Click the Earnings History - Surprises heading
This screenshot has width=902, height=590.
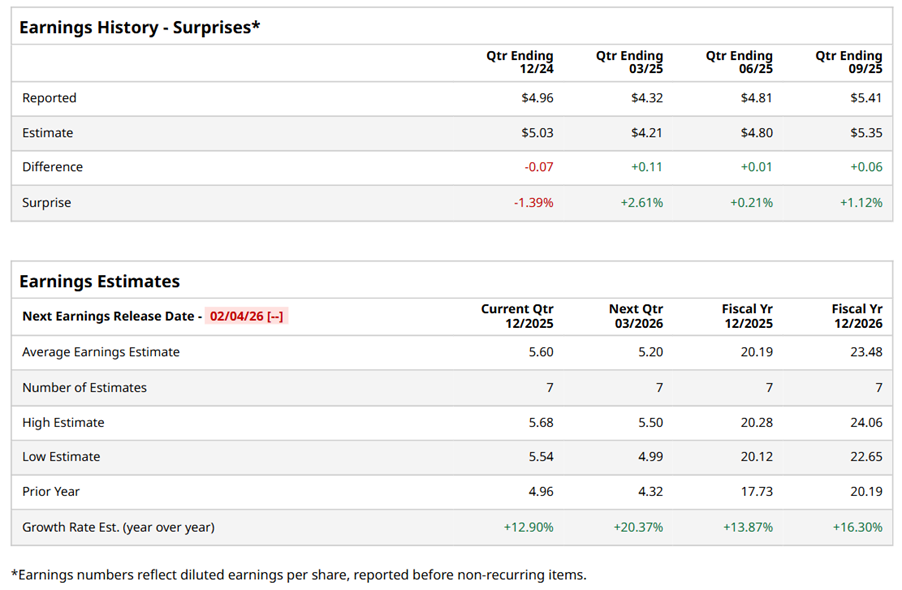(139, 27)
